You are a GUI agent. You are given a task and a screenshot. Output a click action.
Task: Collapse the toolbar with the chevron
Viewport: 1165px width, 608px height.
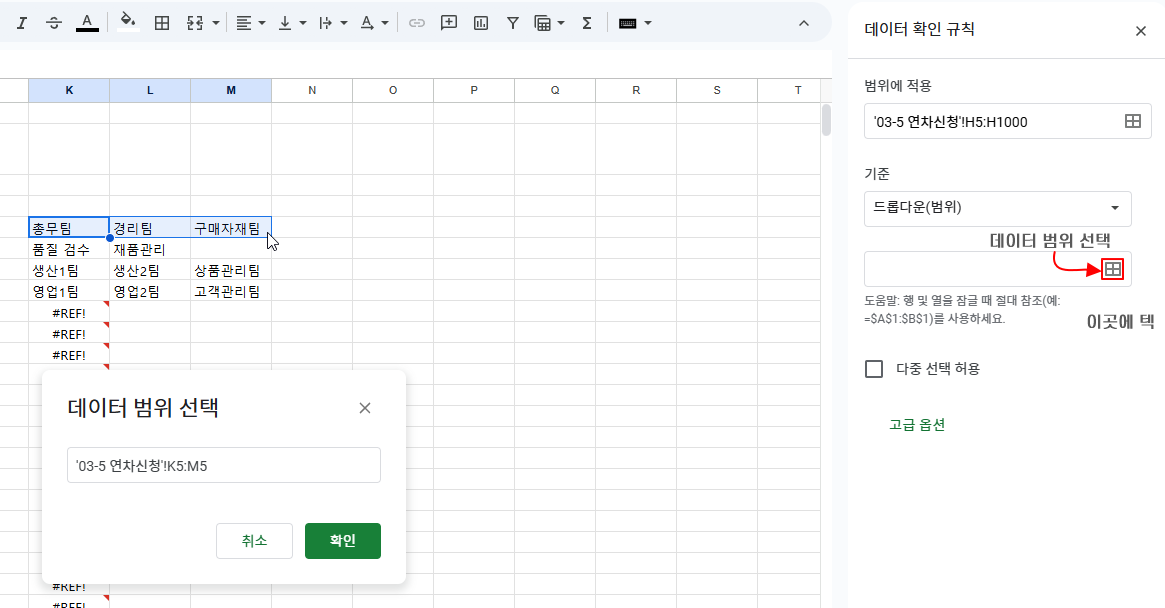804,23
